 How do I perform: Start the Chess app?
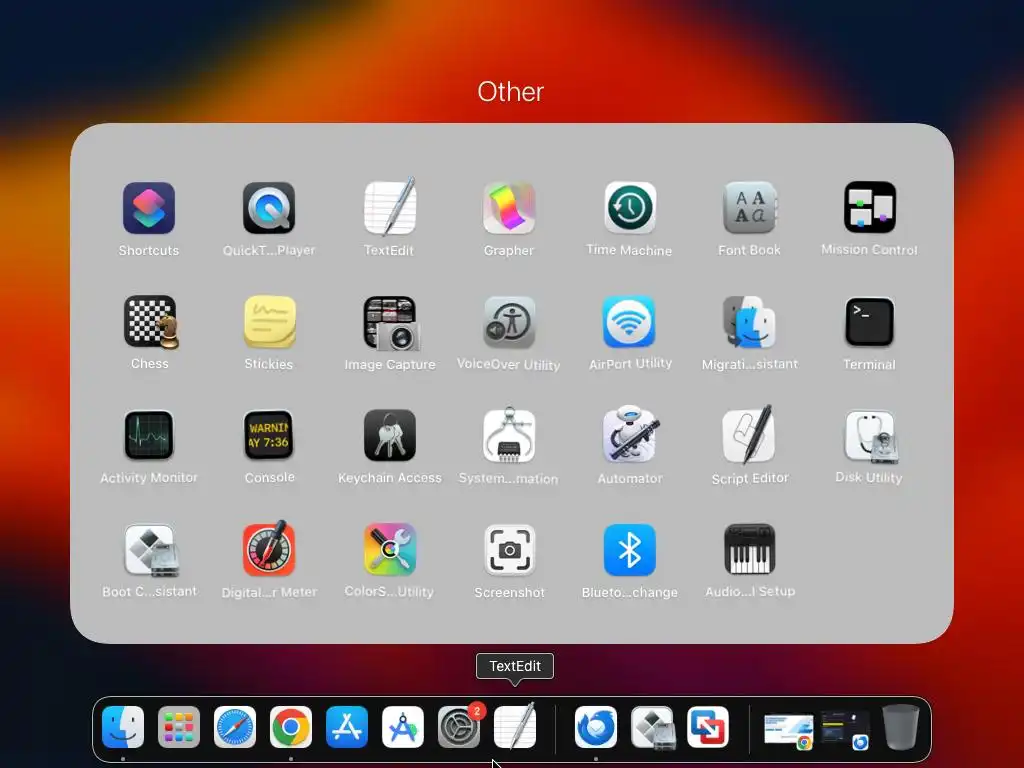pos(150,322)
